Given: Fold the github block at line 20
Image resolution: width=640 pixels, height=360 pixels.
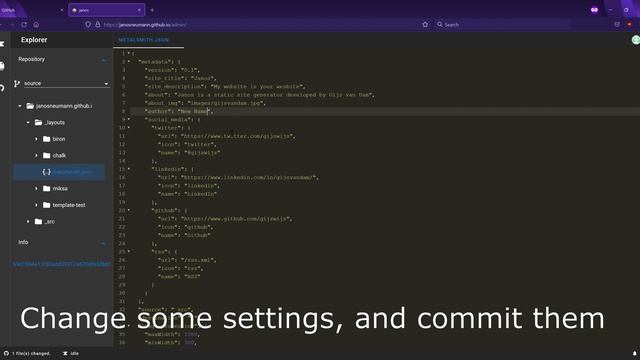Looking at the screenshot, I should [129, 210].
